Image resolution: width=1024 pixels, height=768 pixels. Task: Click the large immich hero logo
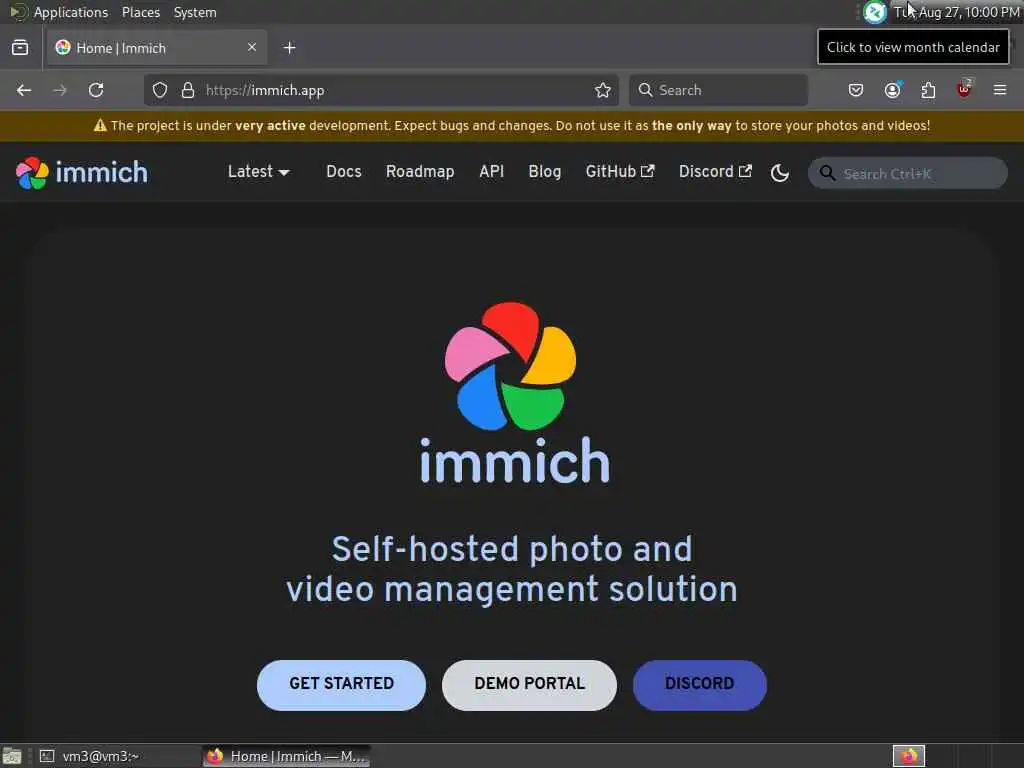click(514, 394)
